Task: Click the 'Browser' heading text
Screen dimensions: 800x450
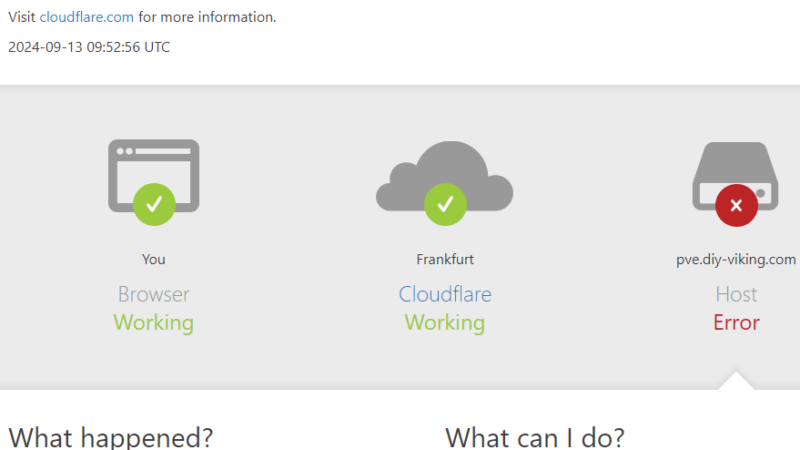Action: [154, 294]
